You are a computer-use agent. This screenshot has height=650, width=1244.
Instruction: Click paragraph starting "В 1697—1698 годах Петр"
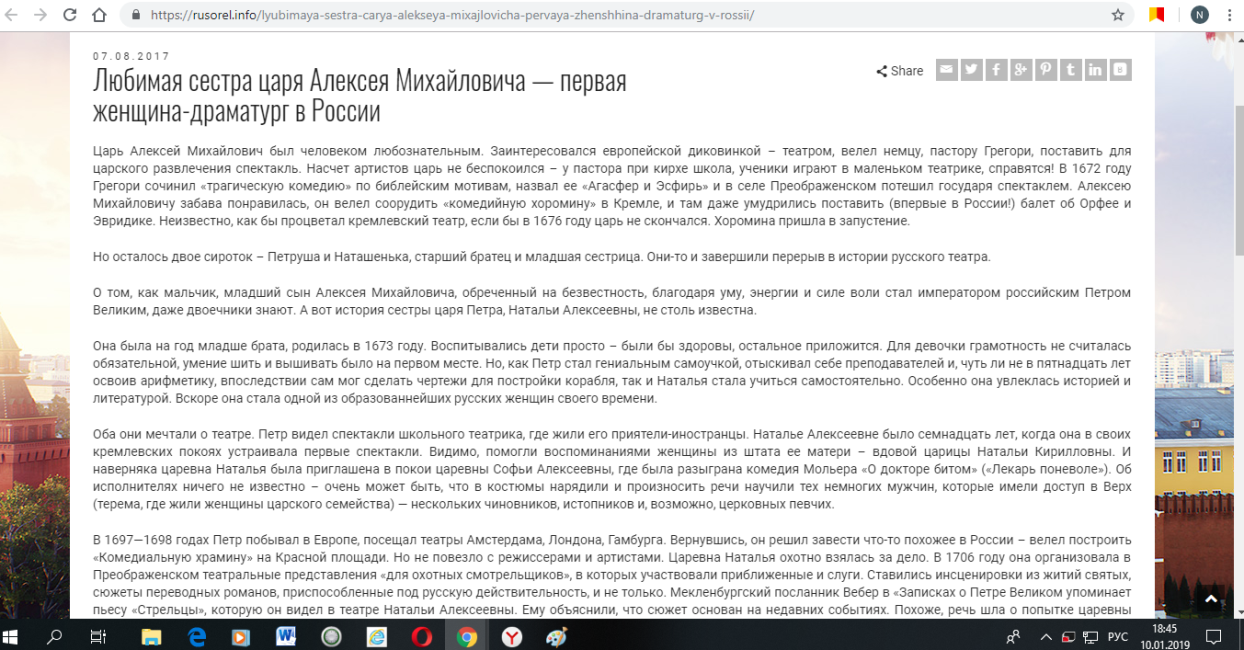click(612, 575)
